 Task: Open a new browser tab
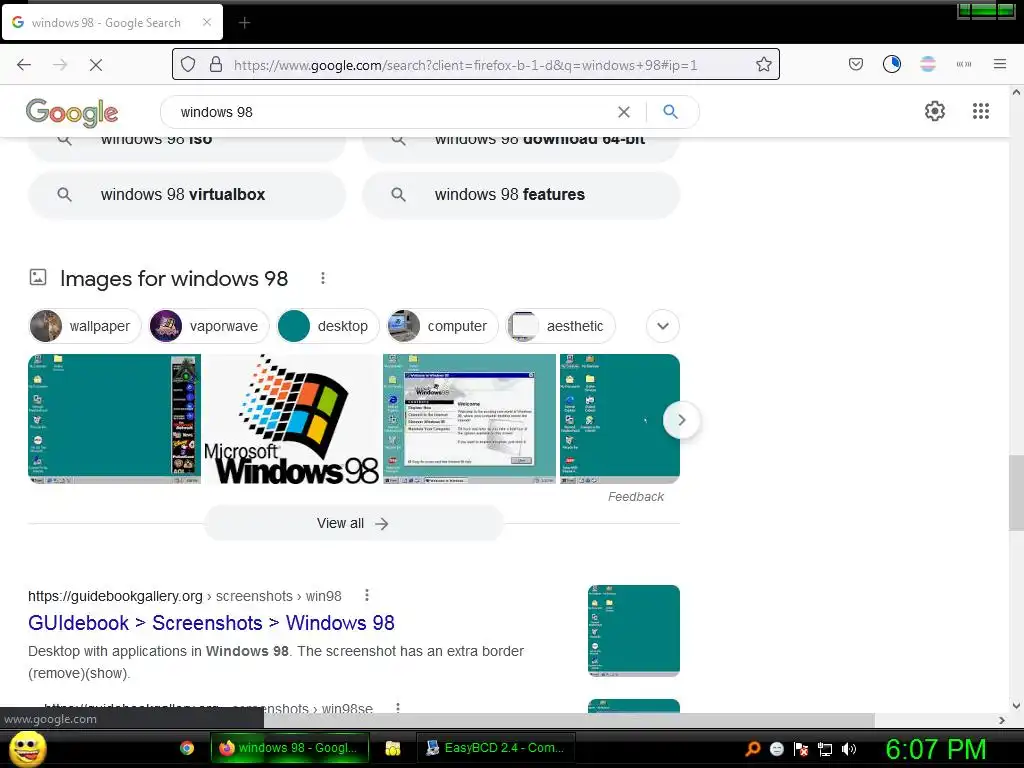(x=244, y=23)
